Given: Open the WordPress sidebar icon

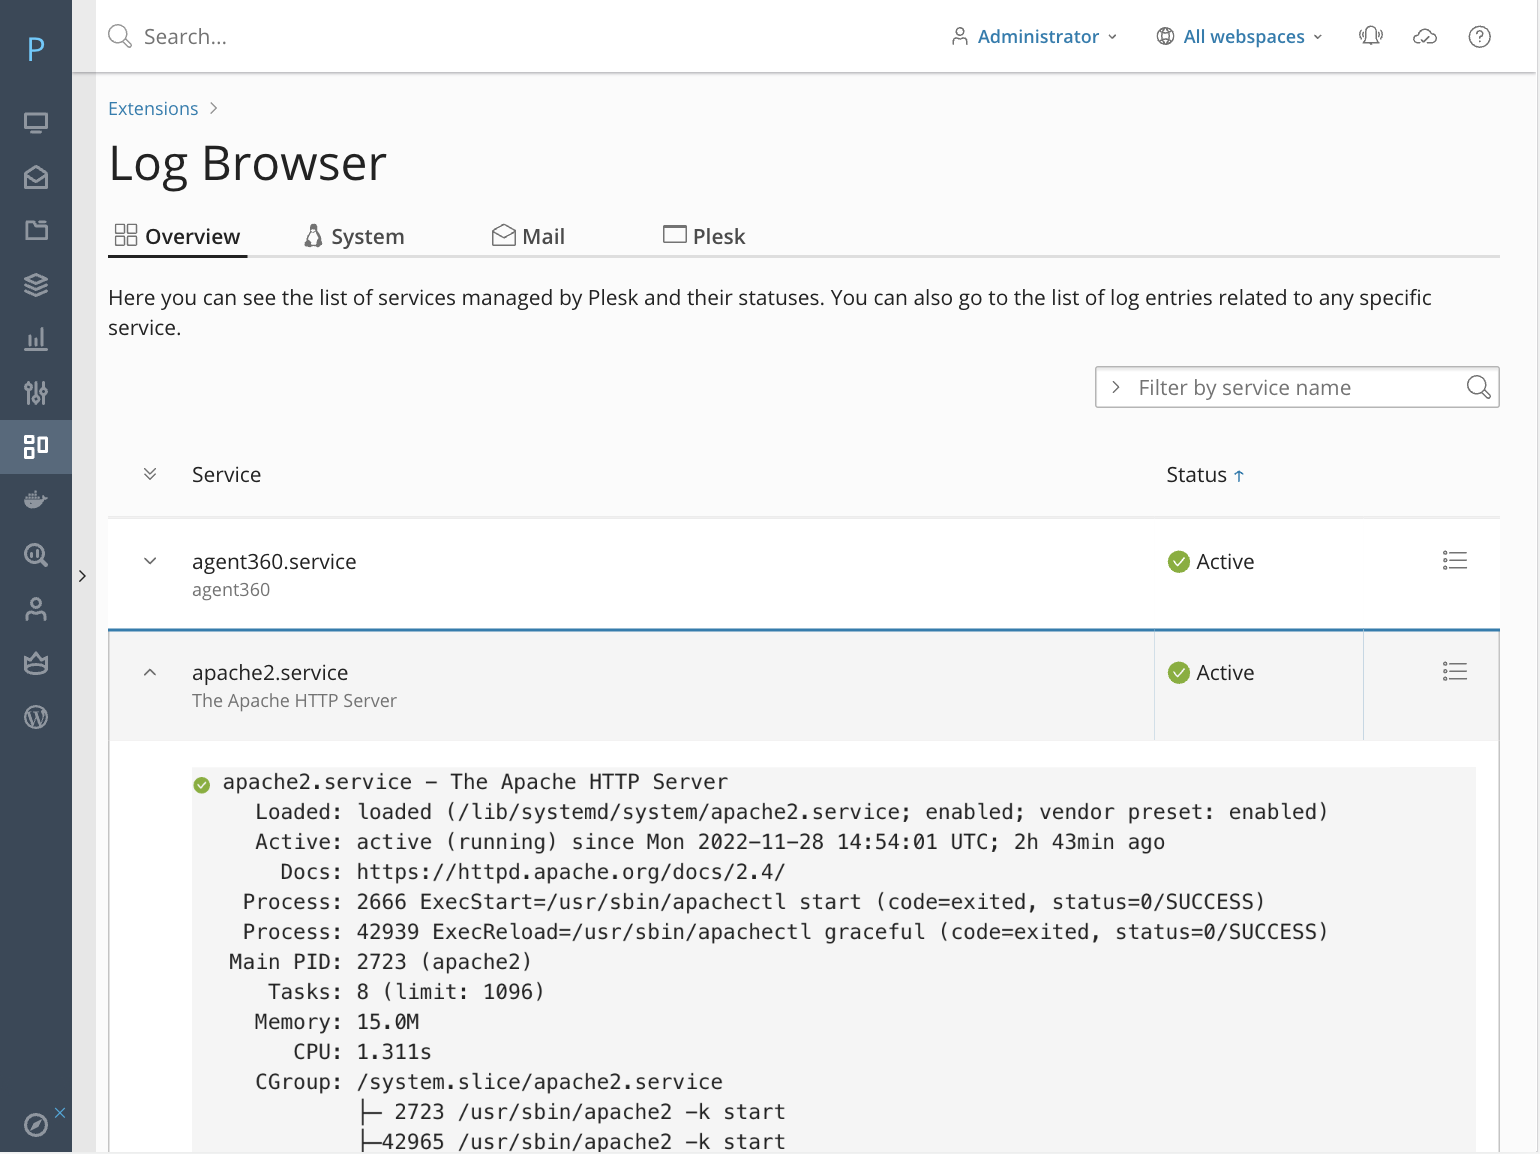Looking at the screenshot, I should click(36, 717).
